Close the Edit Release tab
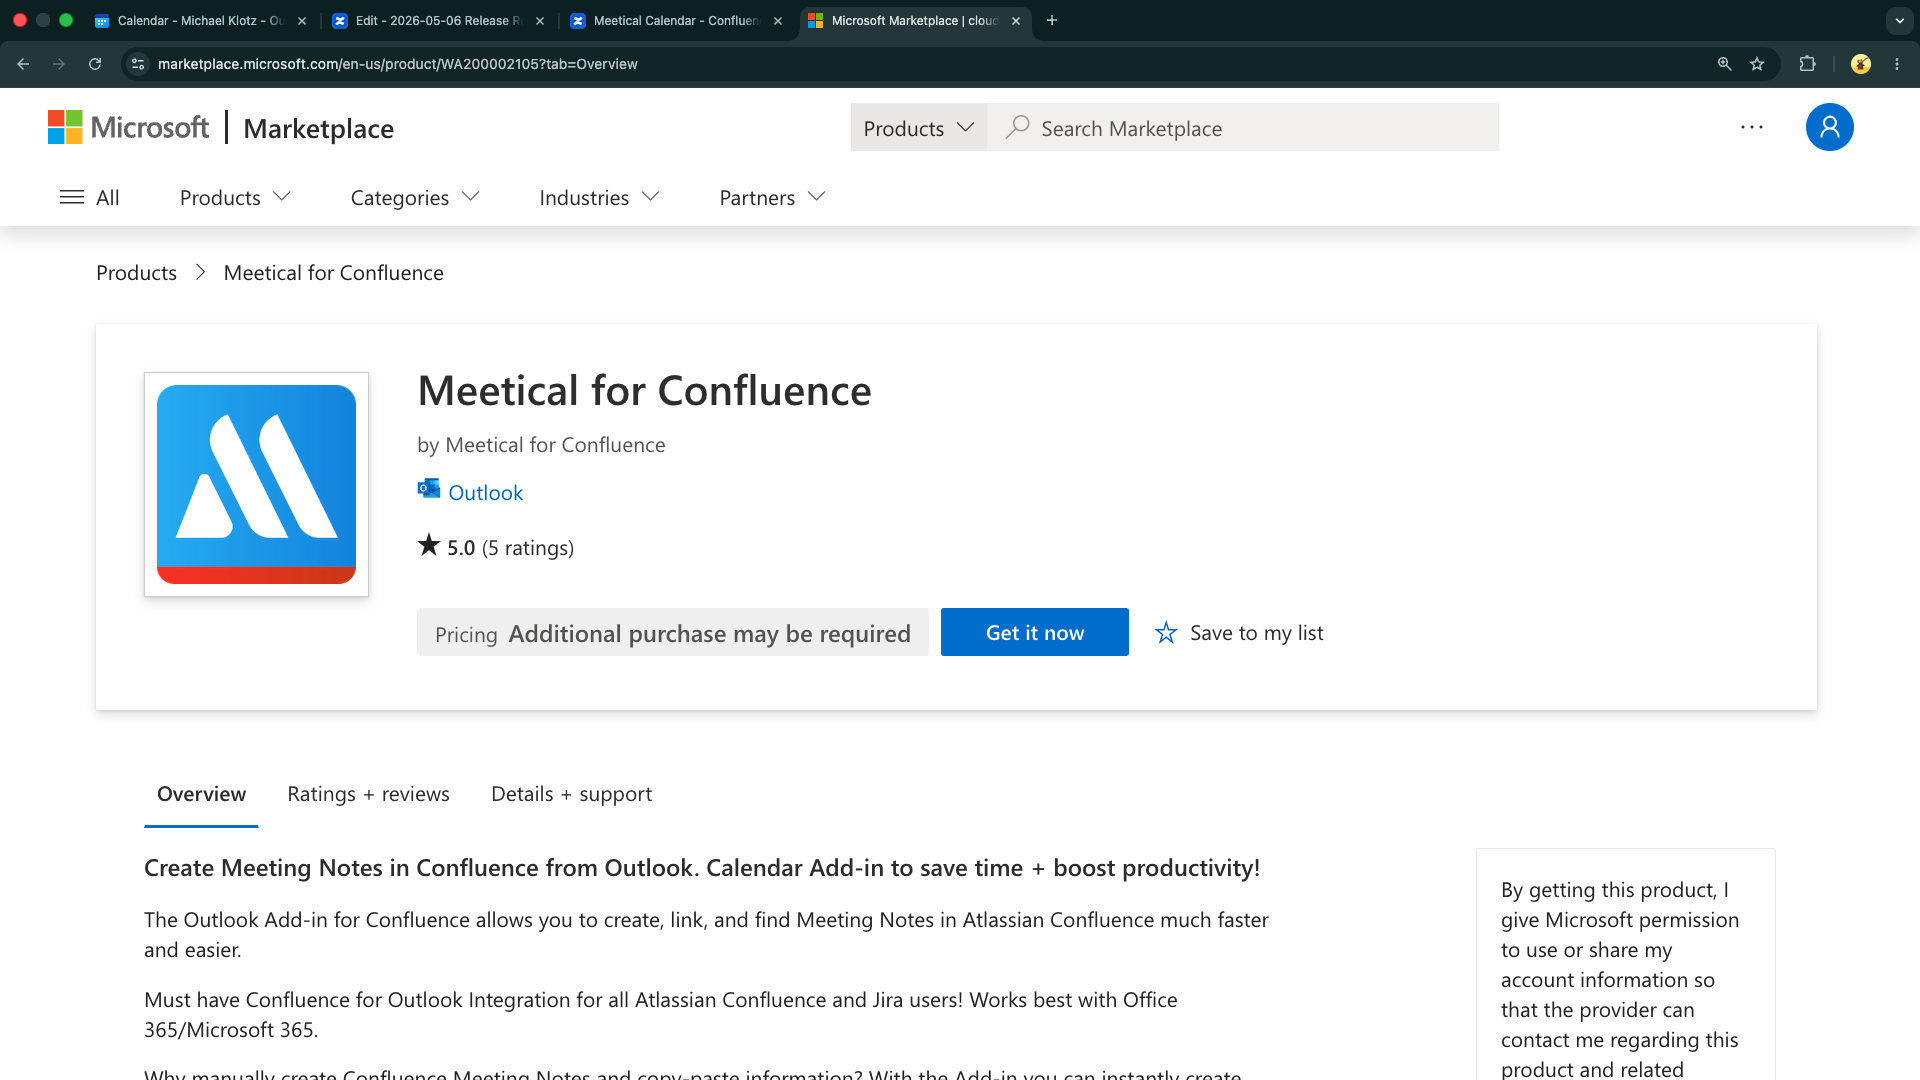Viewport: 1920px width, 1080px height. pyautogui.click(x=540, y=20)
